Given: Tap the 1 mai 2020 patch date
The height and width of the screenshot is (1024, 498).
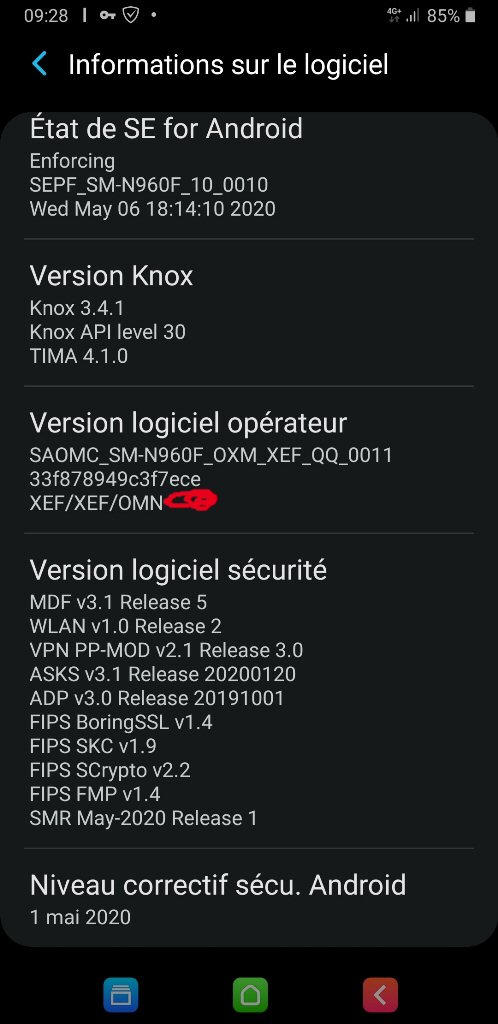Looking at the screenshot, I should 80,916.
